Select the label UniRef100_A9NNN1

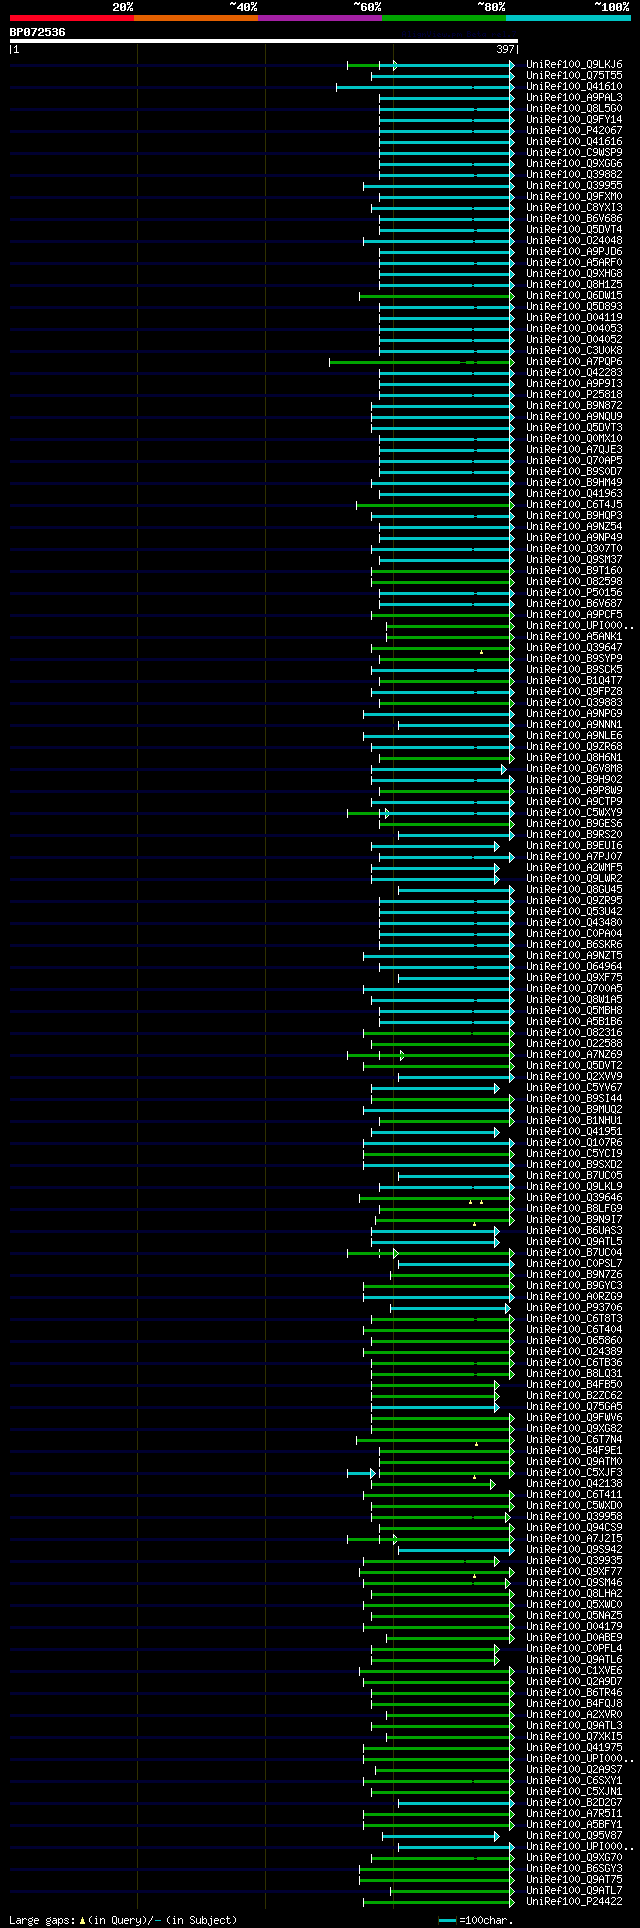pyautogui.click(x=574, y=724)
